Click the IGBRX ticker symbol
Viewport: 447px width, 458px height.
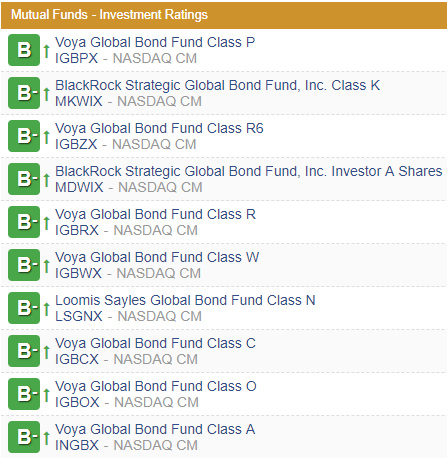point(77,230)
